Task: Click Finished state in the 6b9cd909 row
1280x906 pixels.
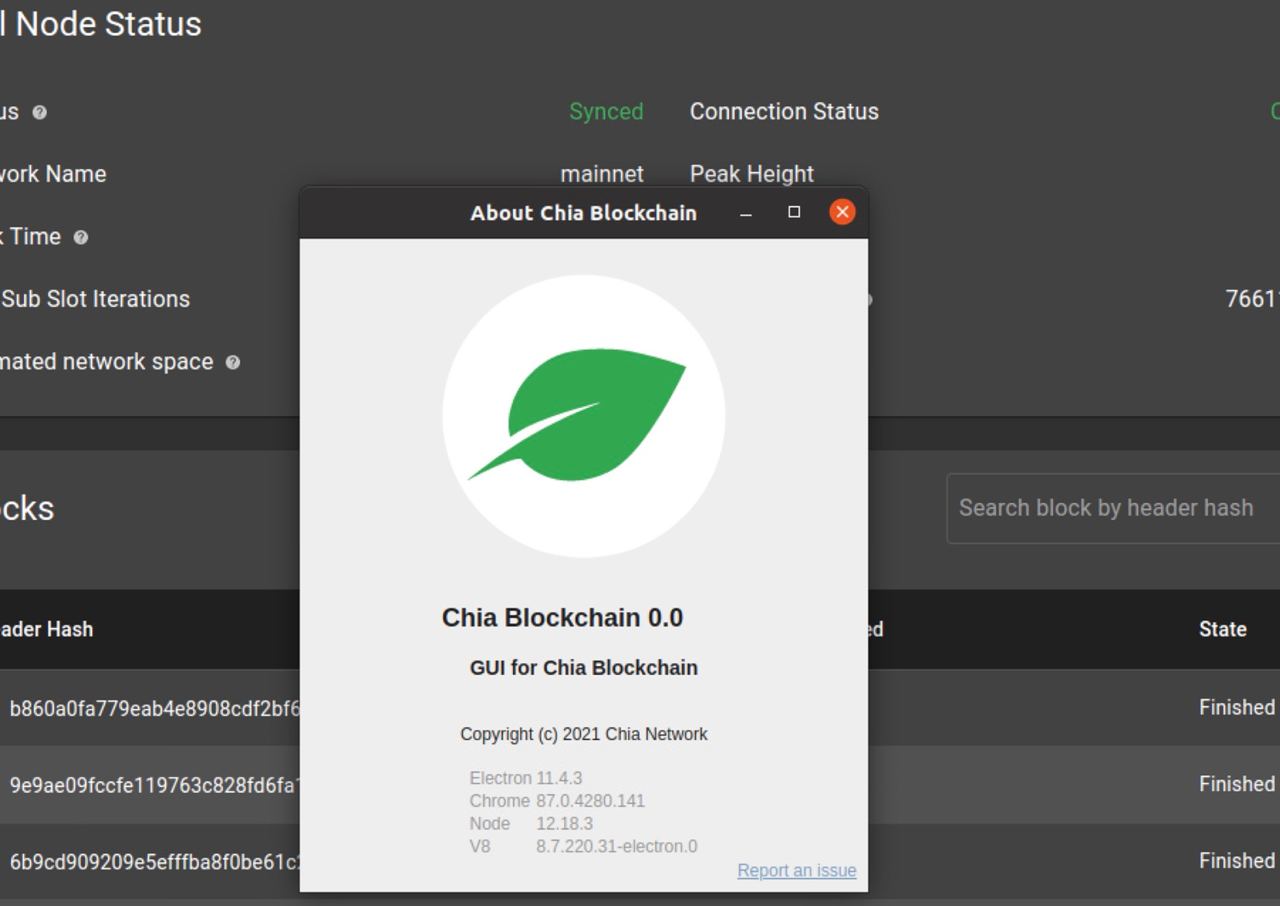Action: (x=1237, y=861)
